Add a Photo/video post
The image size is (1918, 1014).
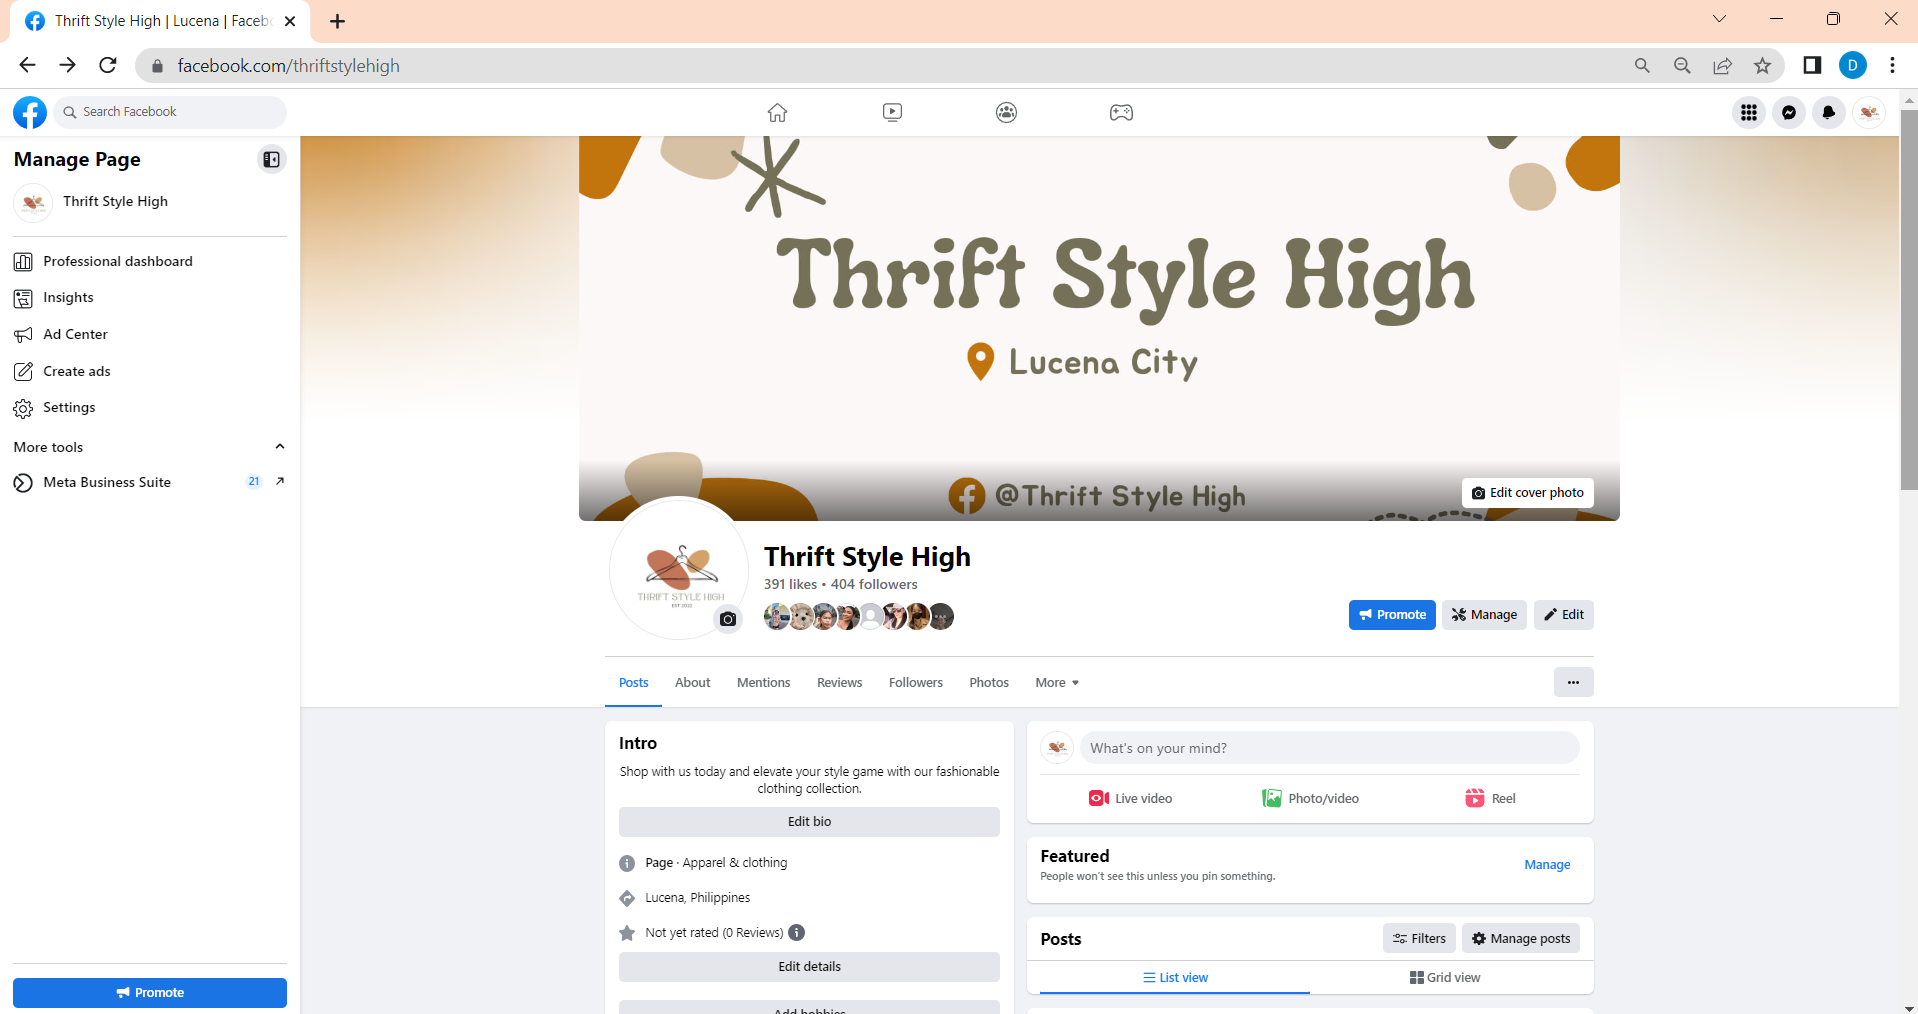1310,798
